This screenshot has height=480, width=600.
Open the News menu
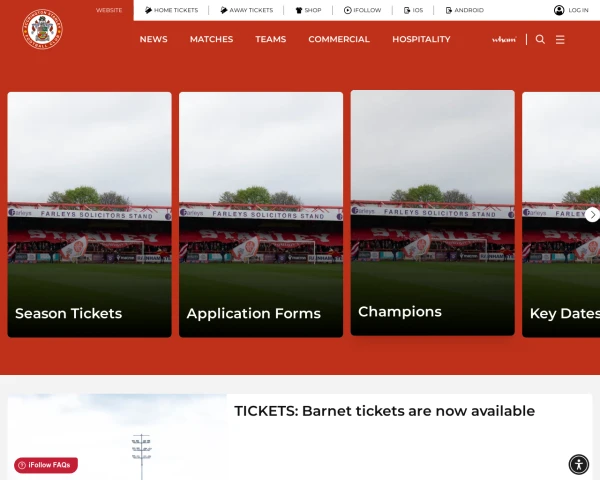(x=153, y=39)
